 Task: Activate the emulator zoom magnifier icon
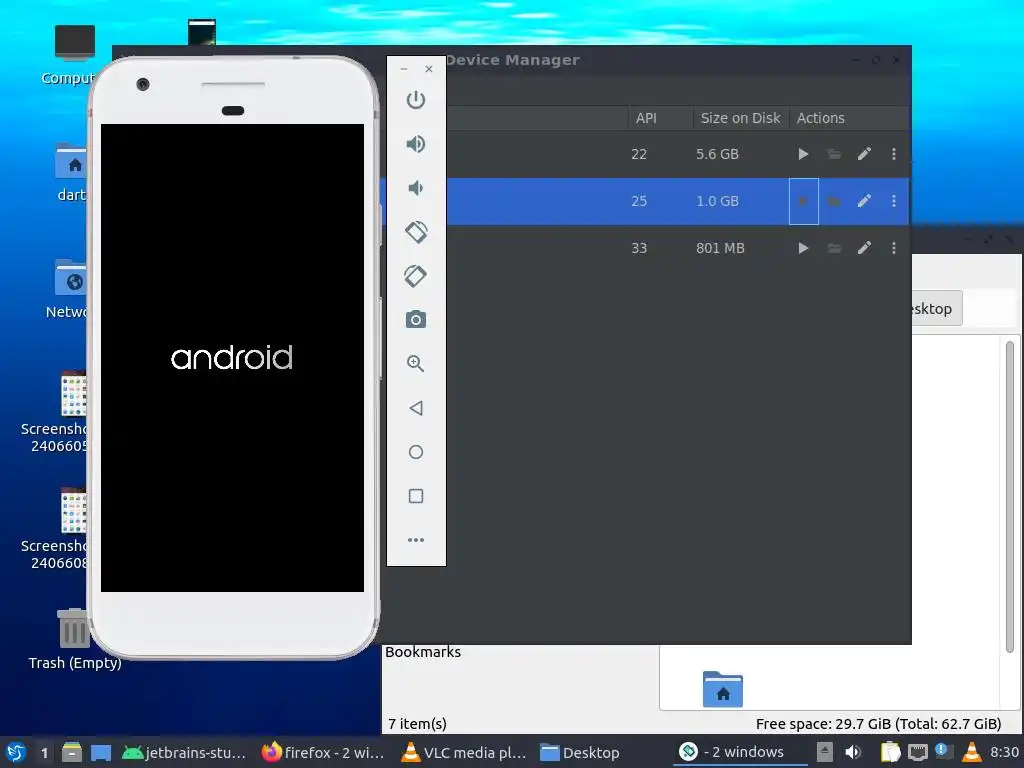[416, 363]
